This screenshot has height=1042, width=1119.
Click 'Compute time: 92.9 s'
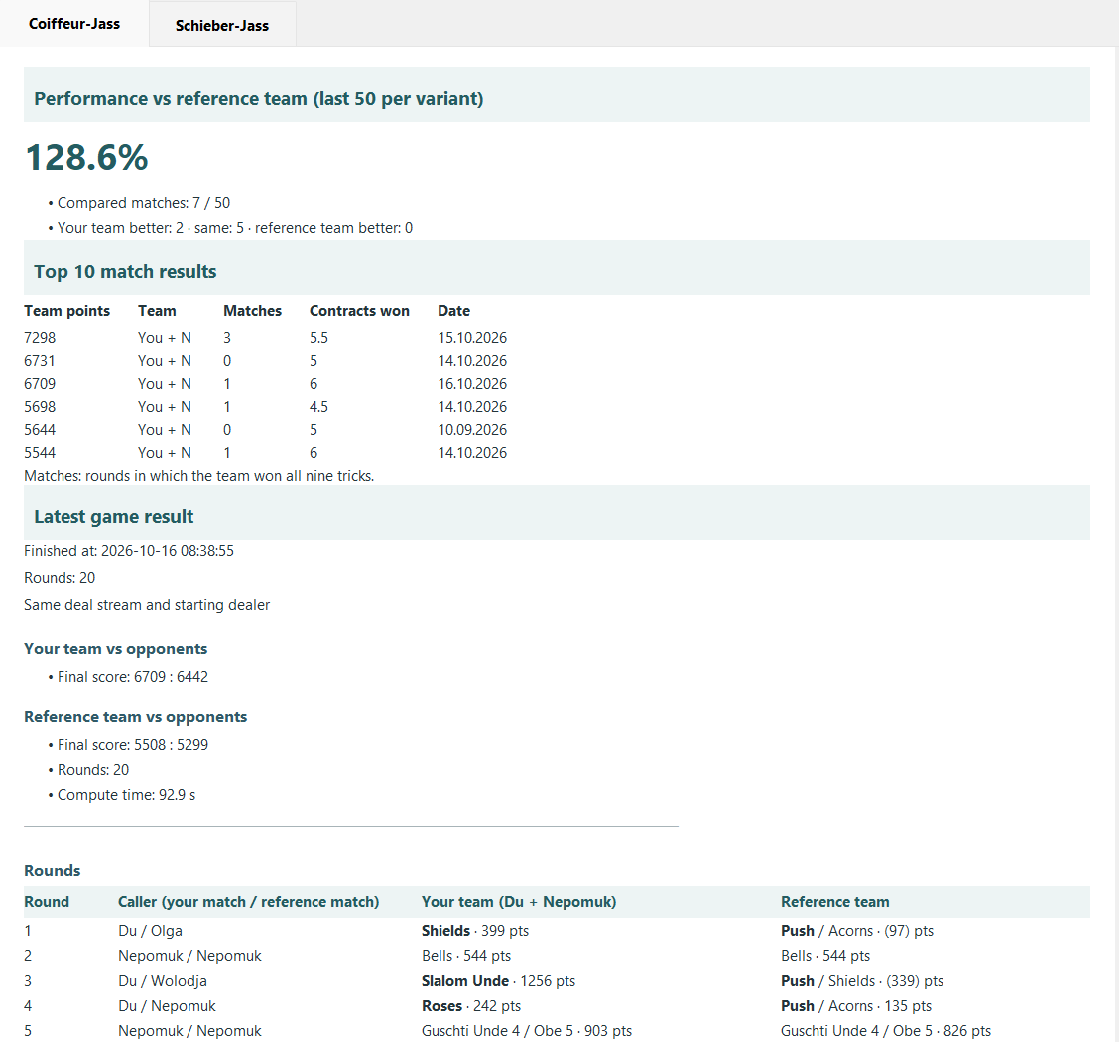(126, 795)
